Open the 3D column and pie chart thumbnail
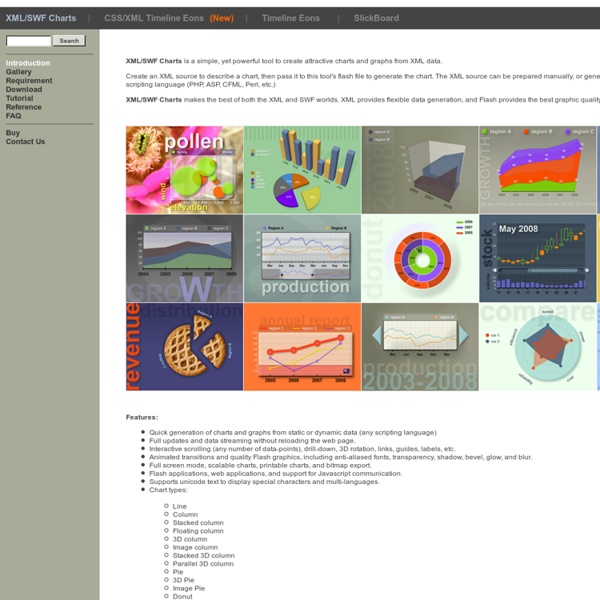 coord(302,170)
